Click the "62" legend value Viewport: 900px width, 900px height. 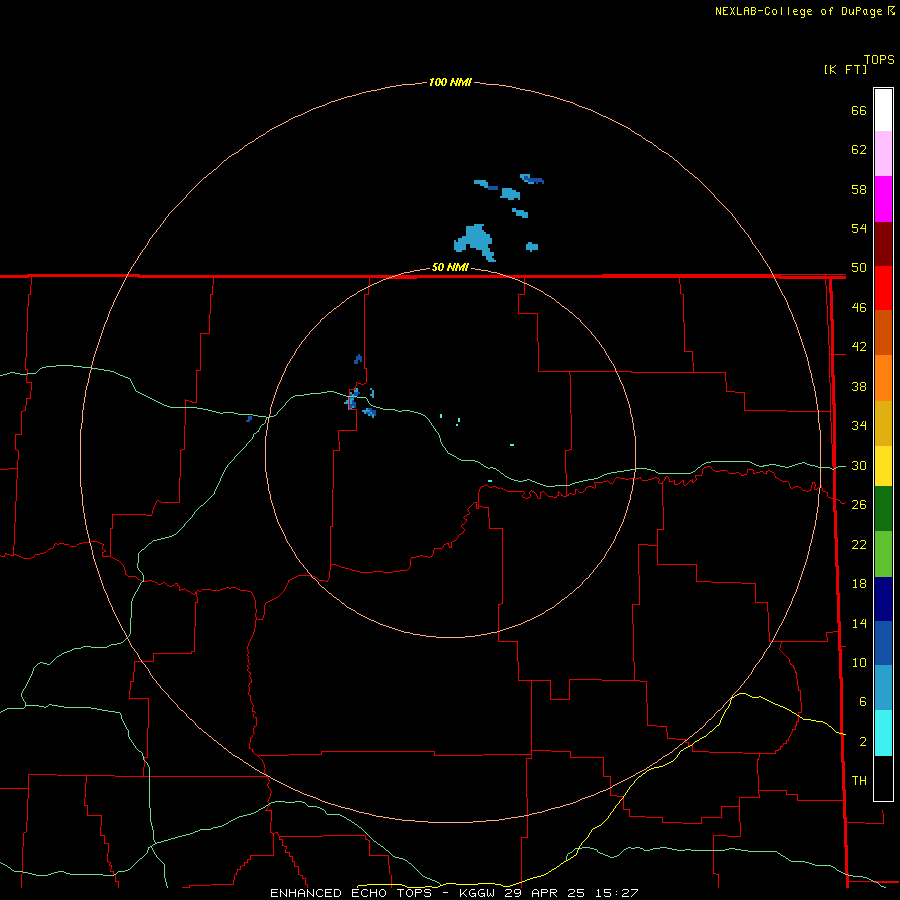point(859,150)
